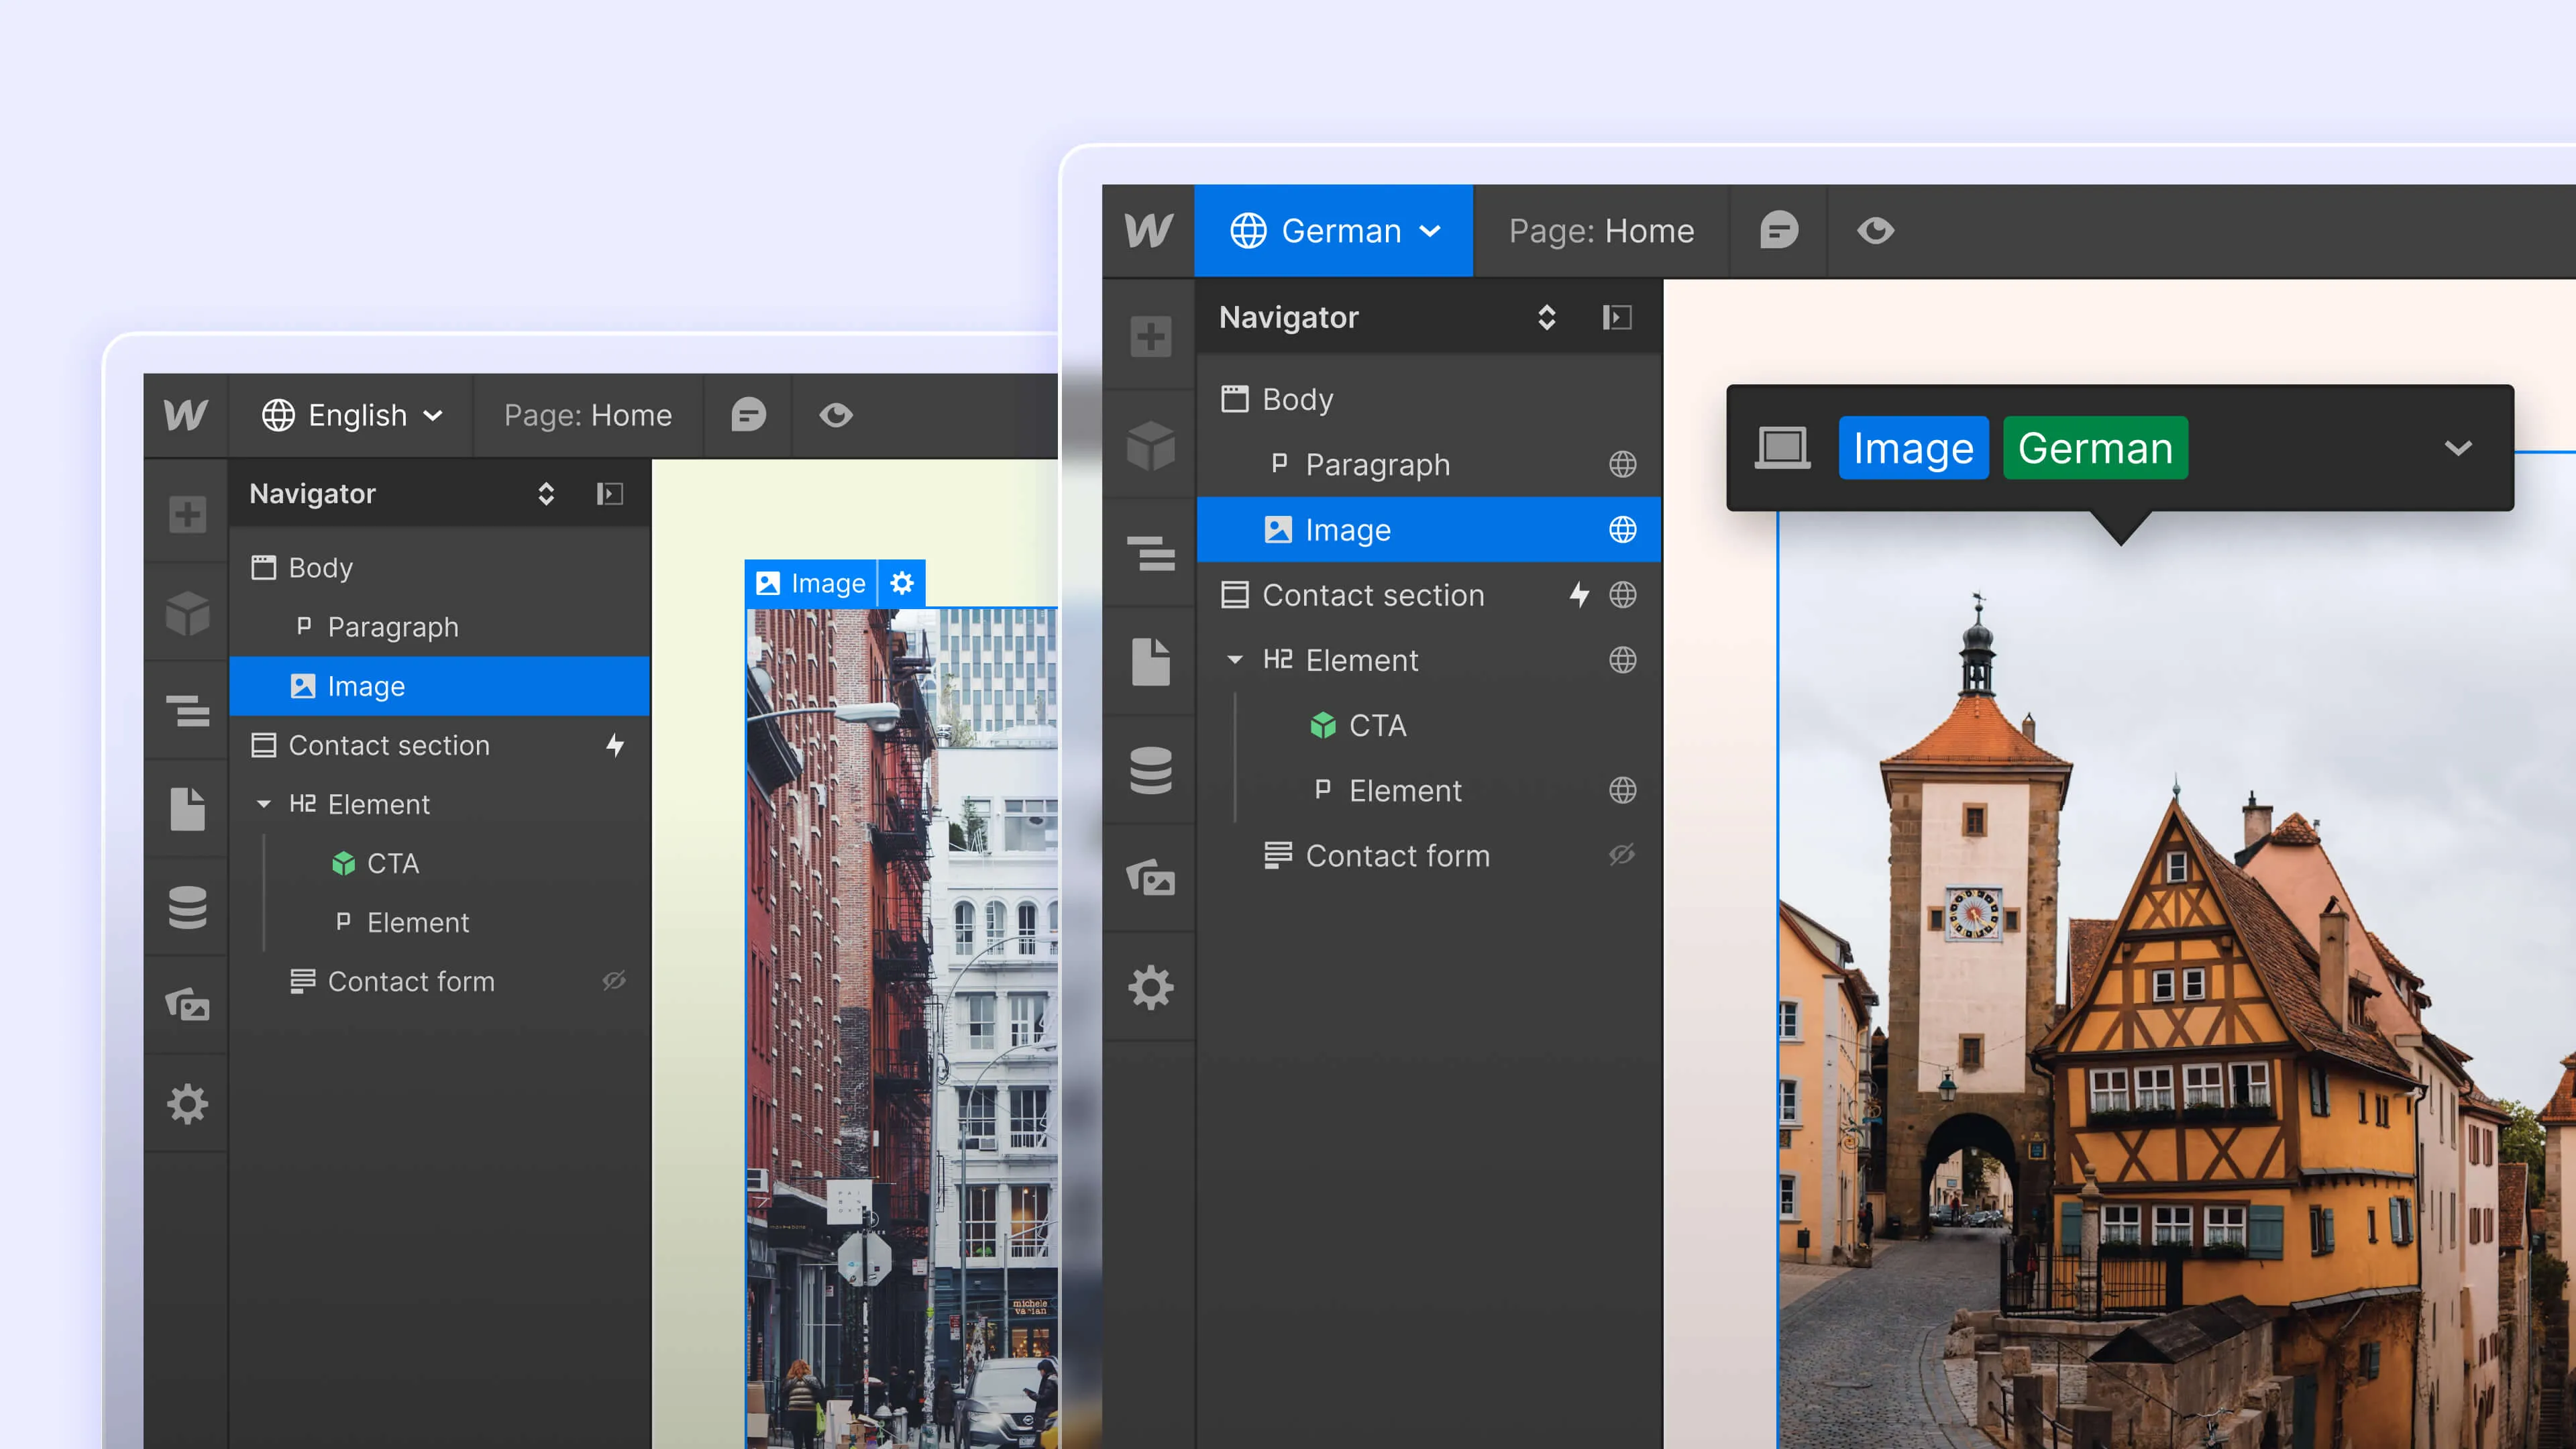This screenshot has height=1449, width=2576.
Task: Click the green German locale tag
Action: tap(2095, 448)
